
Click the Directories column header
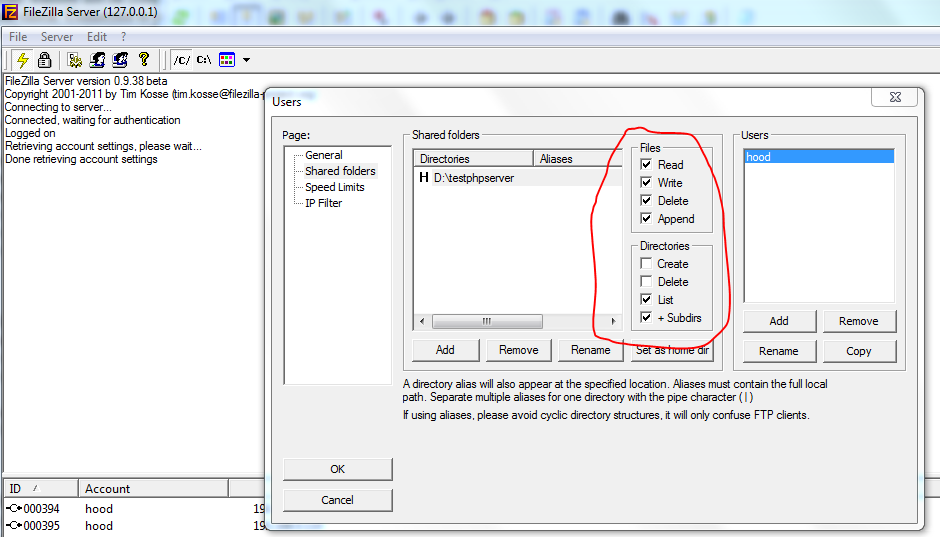[473, 158]
